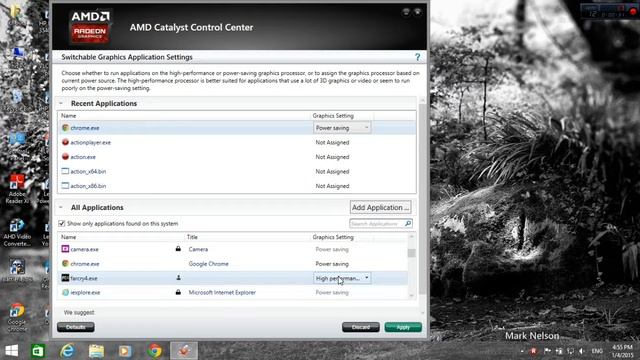Click the lock icon beside Microsoft Internet Explorer
The height and width of the screenshot is (360, 640).
click(178, 292)
